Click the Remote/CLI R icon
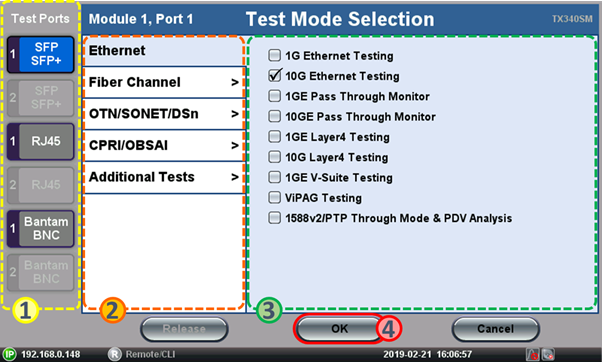This screenshot has width=602, height=362. (114, 354)
